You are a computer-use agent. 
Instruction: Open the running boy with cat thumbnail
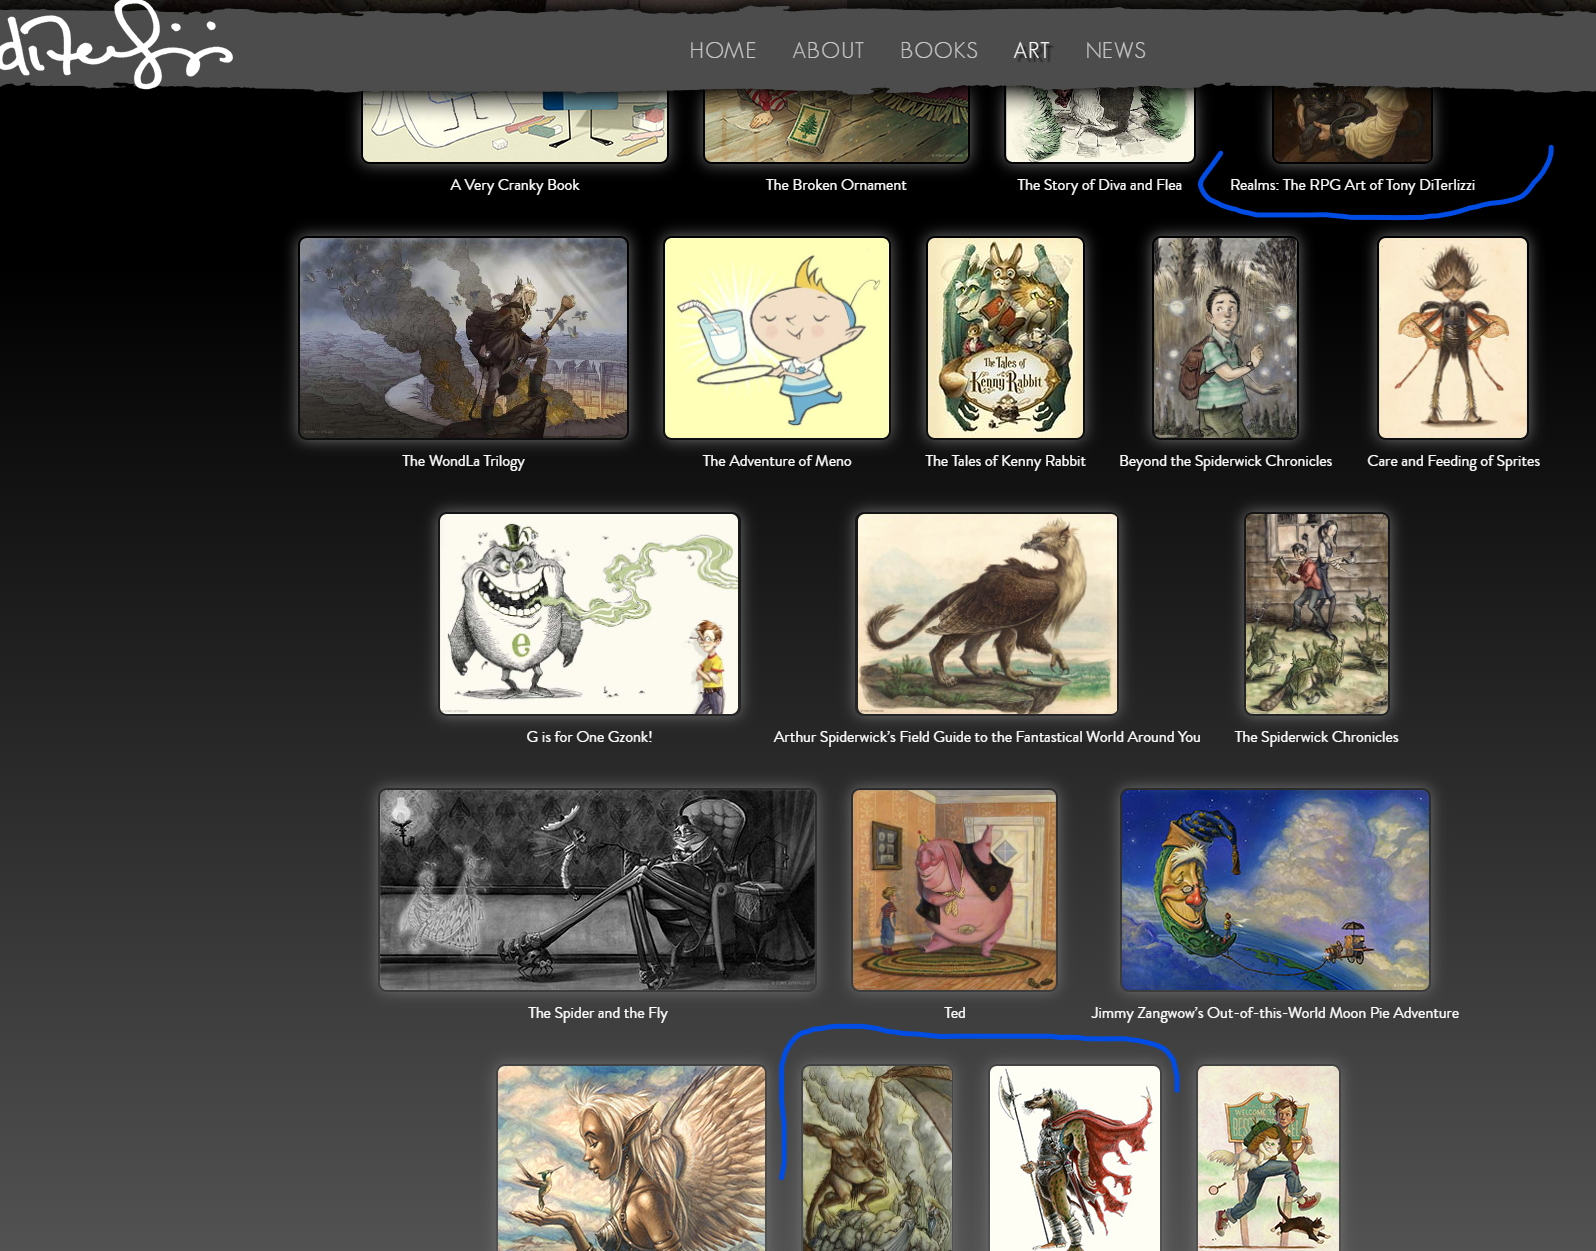(x=1268, y=1158)
